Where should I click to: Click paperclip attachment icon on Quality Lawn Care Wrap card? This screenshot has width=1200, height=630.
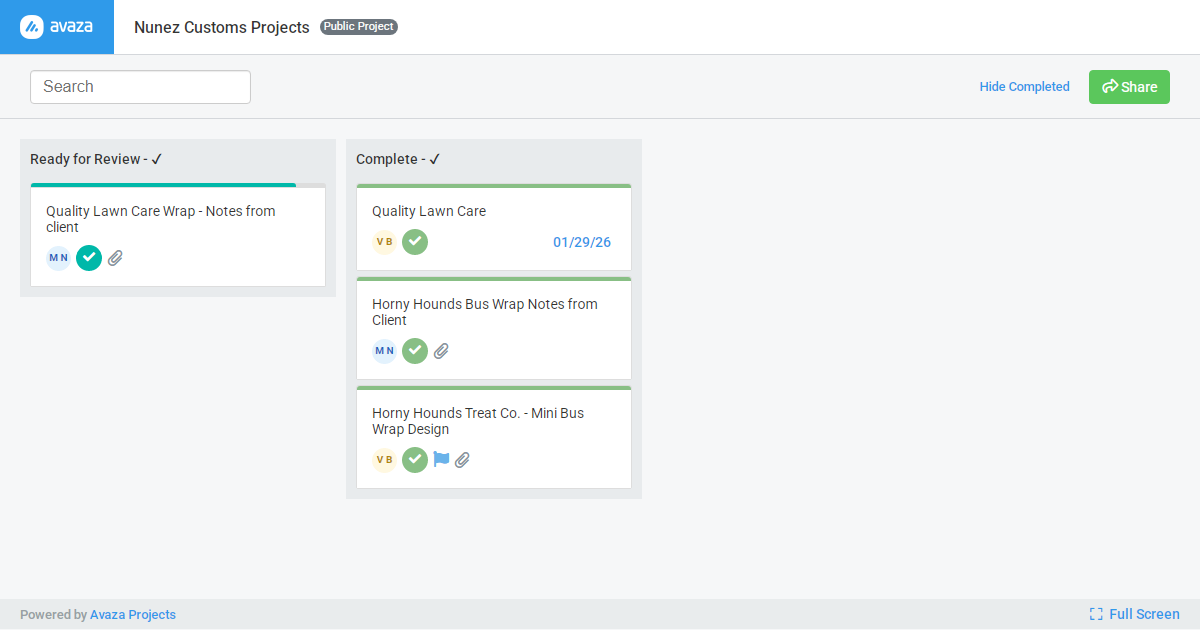pyautogui.click(x=115, y=258)
